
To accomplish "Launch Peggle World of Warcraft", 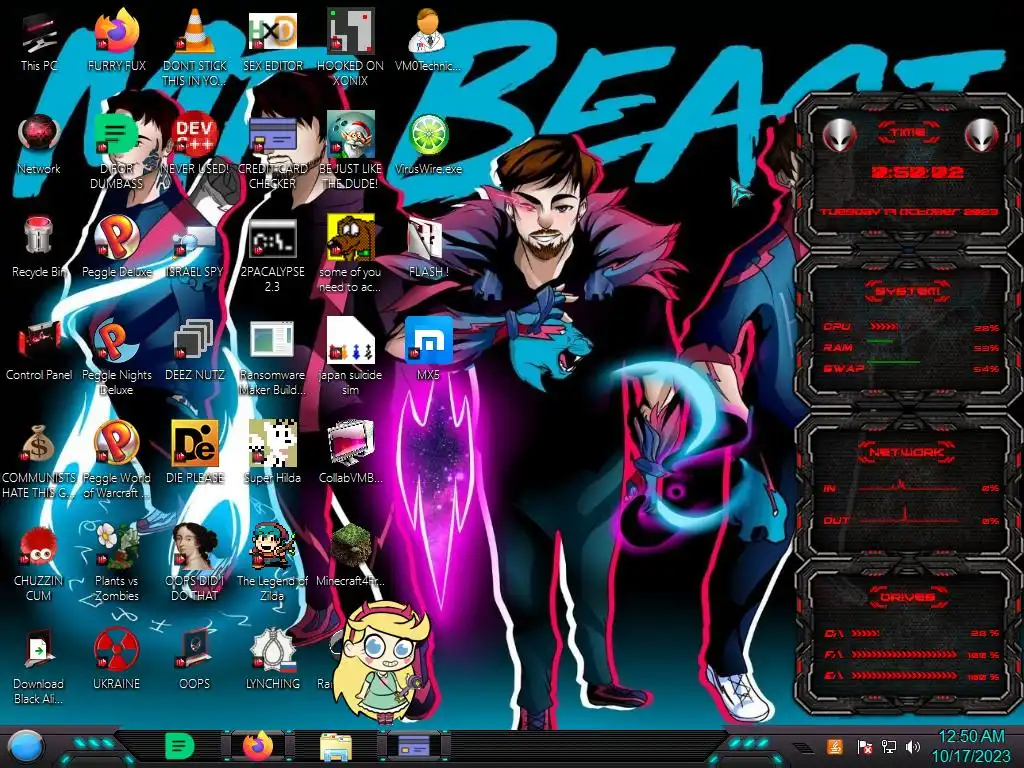I will tap(116, 460).
